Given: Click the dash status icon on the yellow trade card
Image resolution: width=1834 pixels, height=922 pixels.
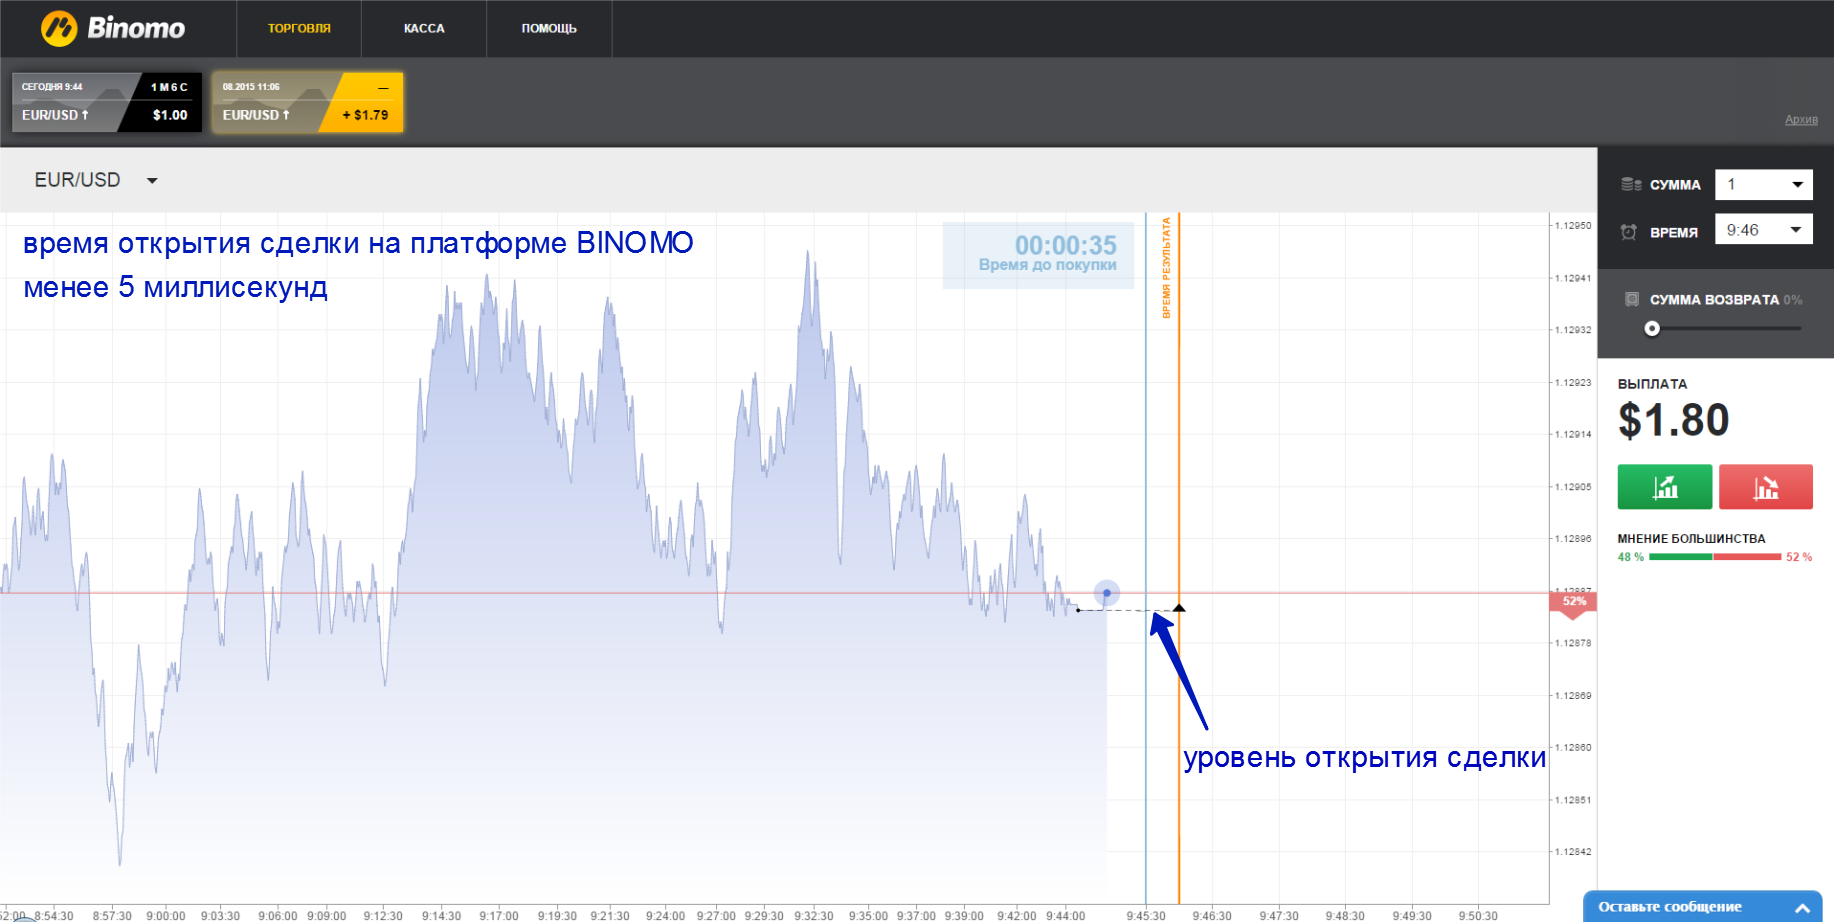Looking at the screenshot, I should click(x=383, y=87).
